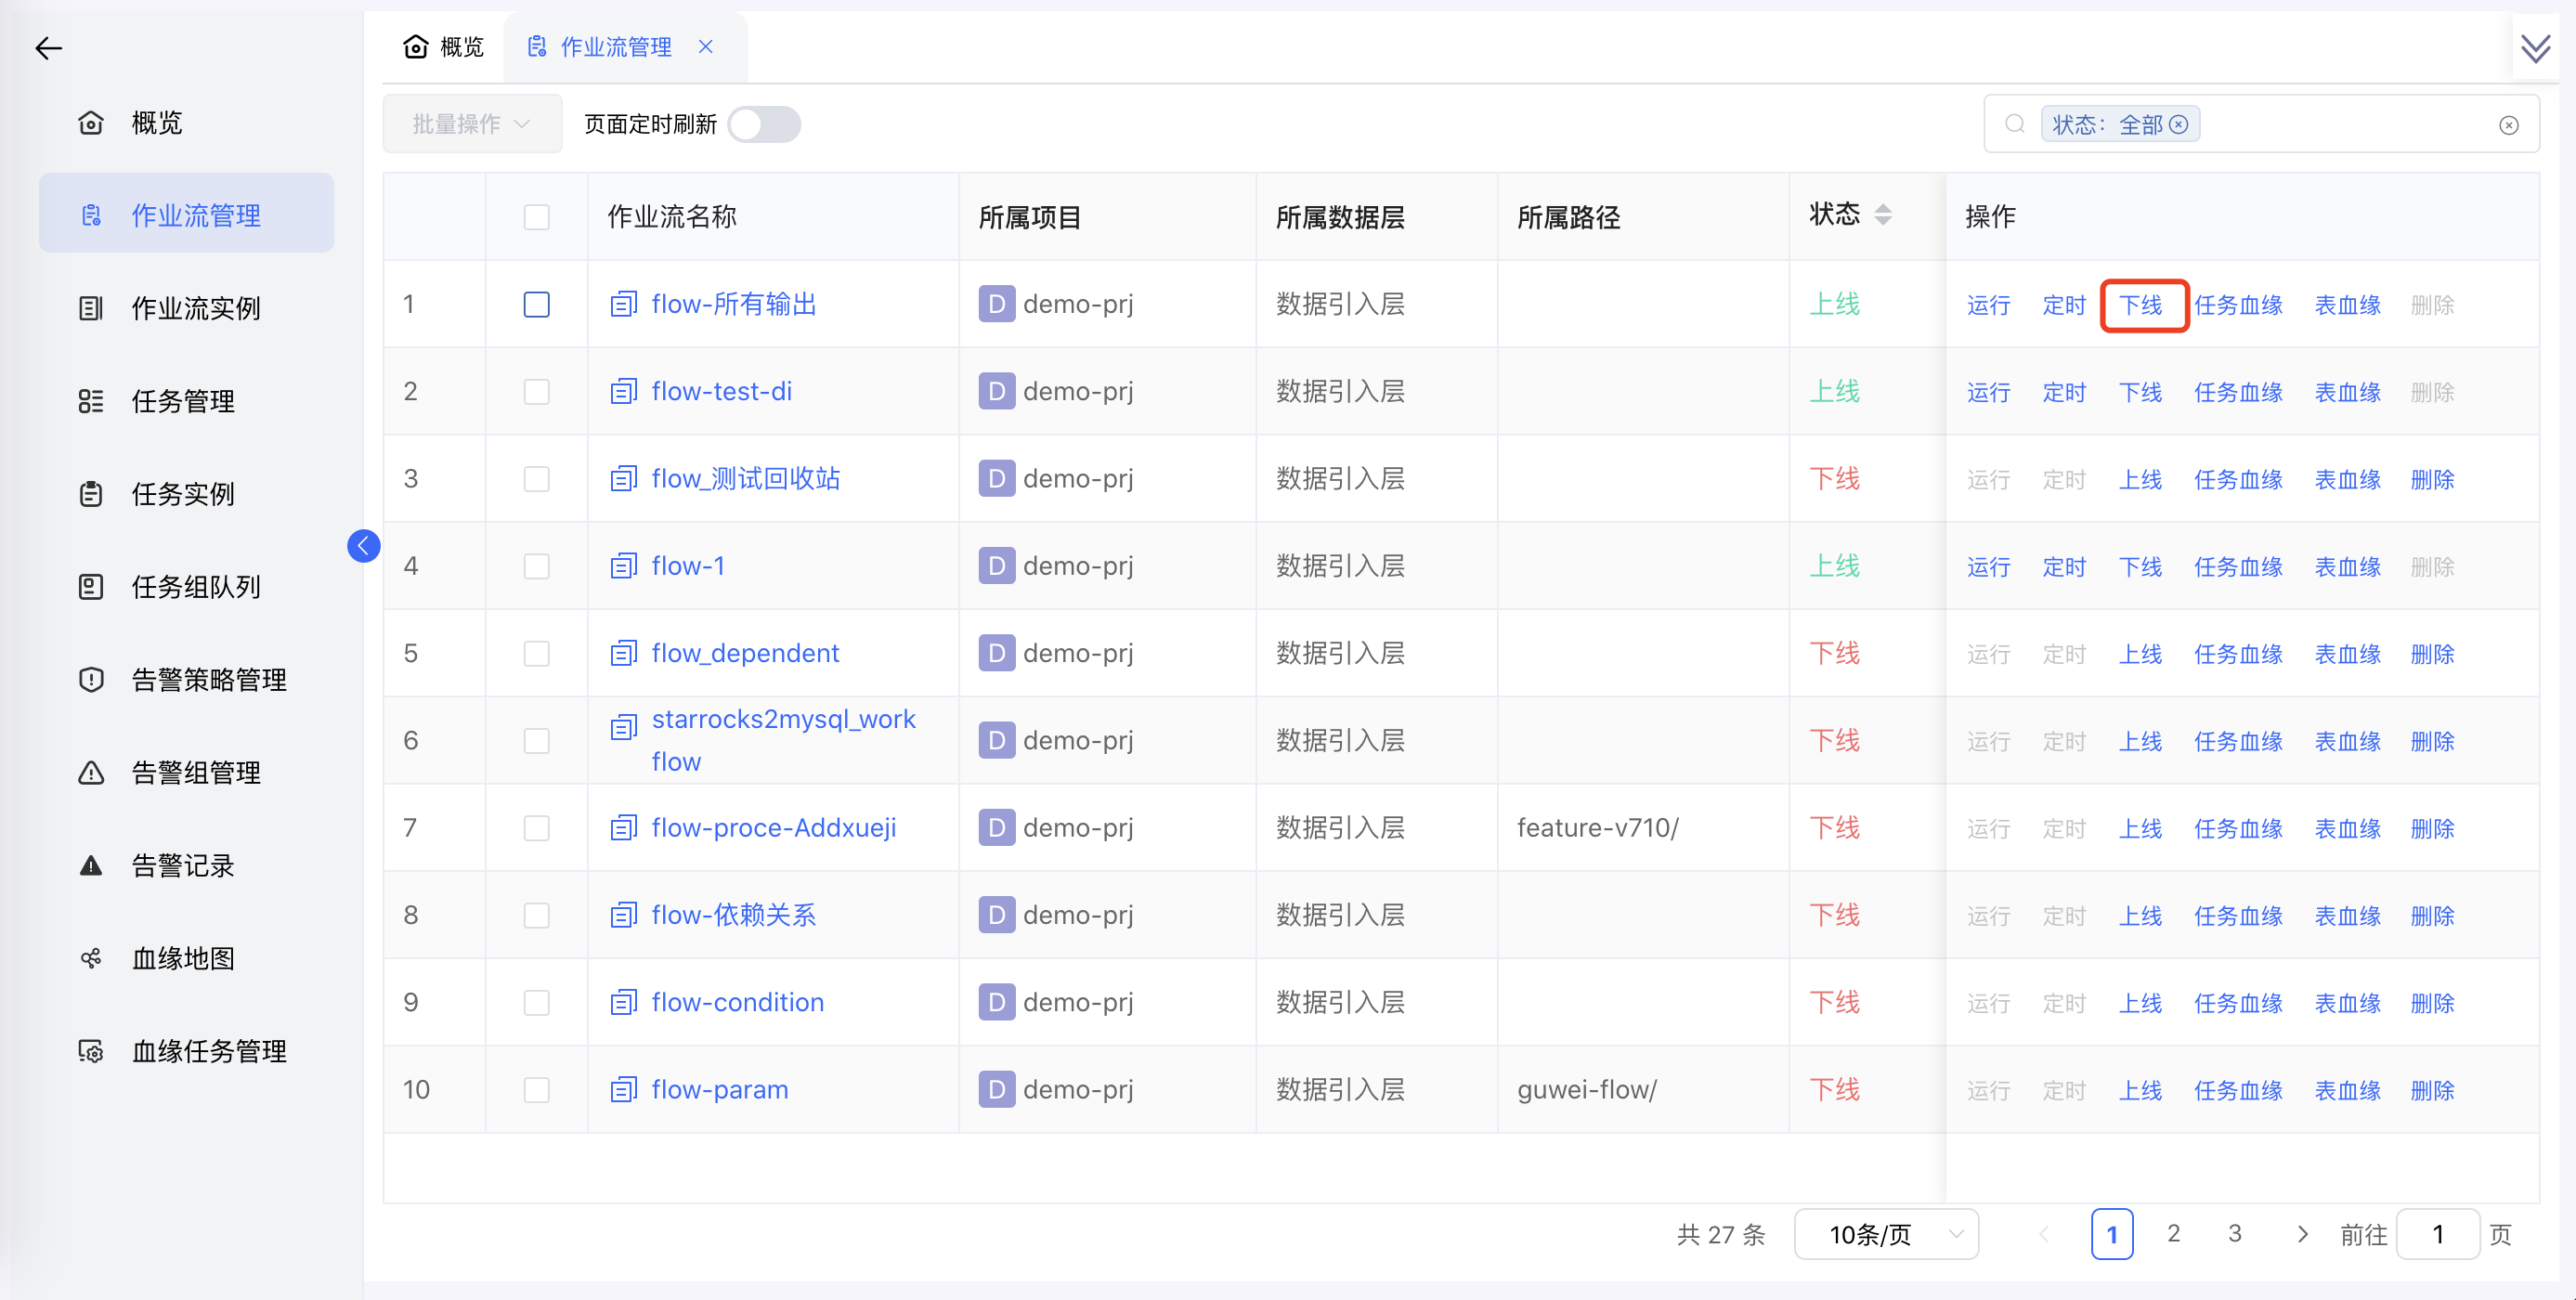
Task: Click 下线 for flow-所有输出
Action: pyautogui.click(x=2143, y=304)
